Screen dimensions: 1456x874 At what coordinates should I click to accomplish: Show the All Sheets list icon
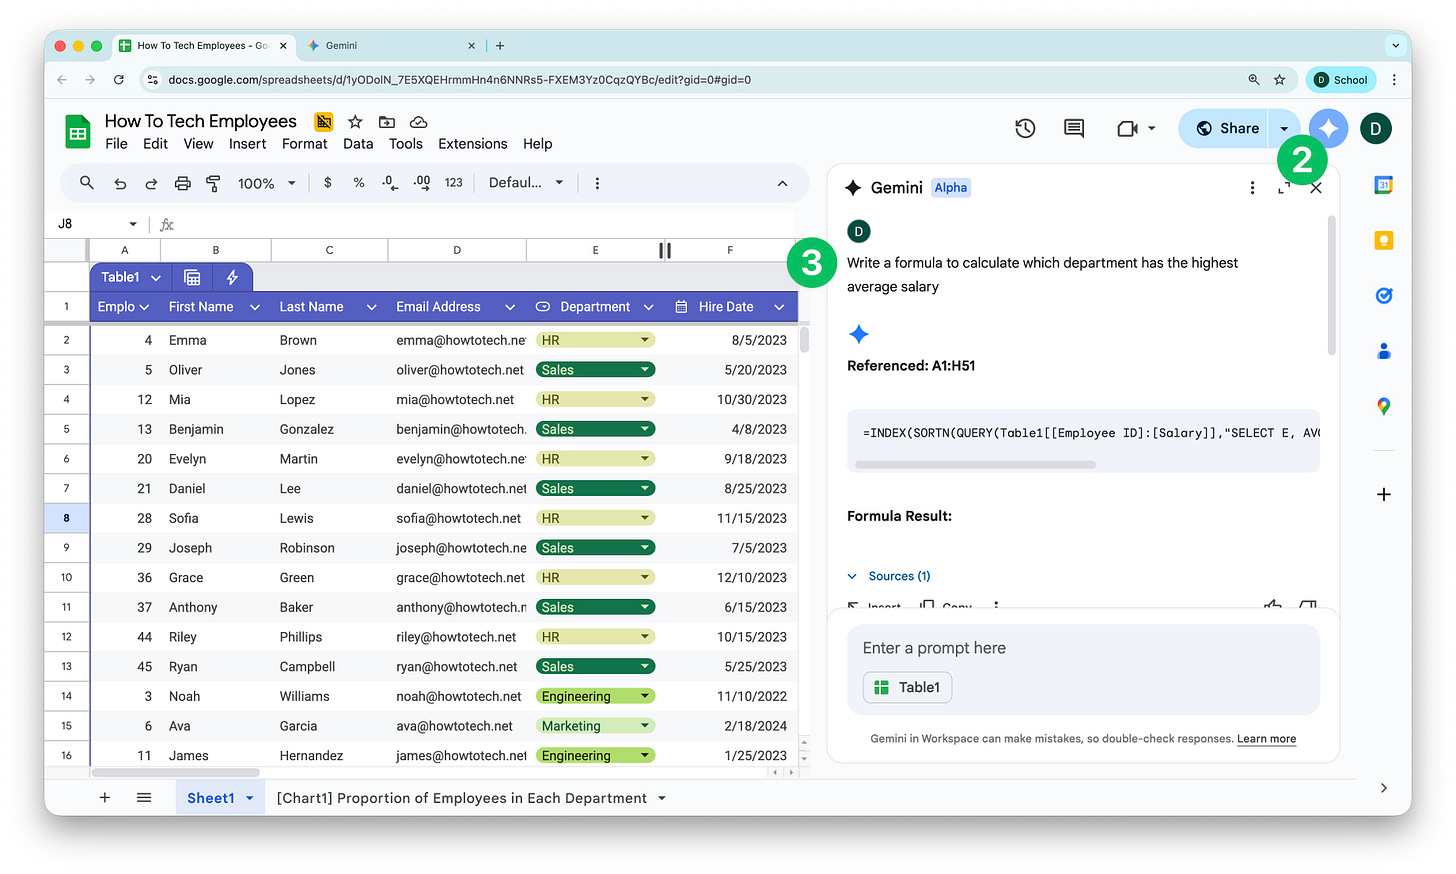[144, 797]
